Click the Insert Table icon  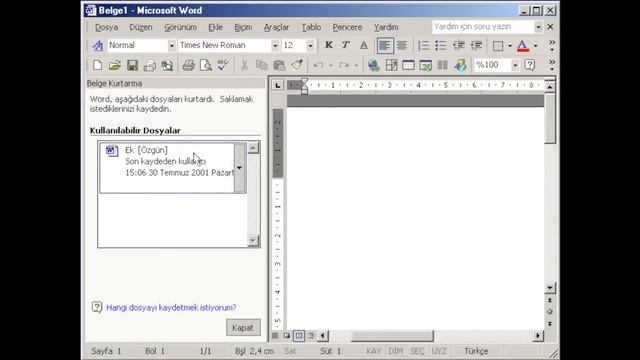click(x=408, y=65)
